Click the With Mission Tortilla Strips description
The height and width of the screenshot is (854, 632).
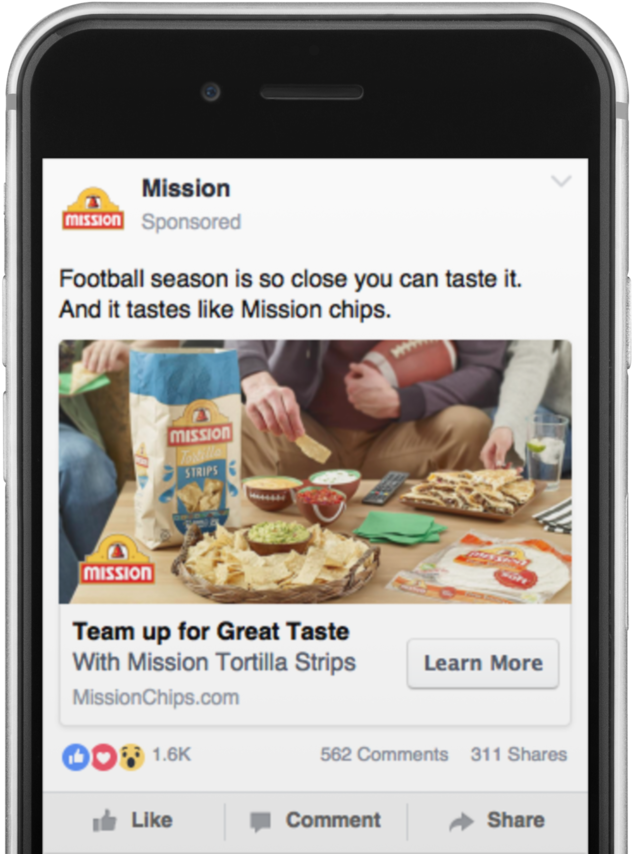point(214,663)
